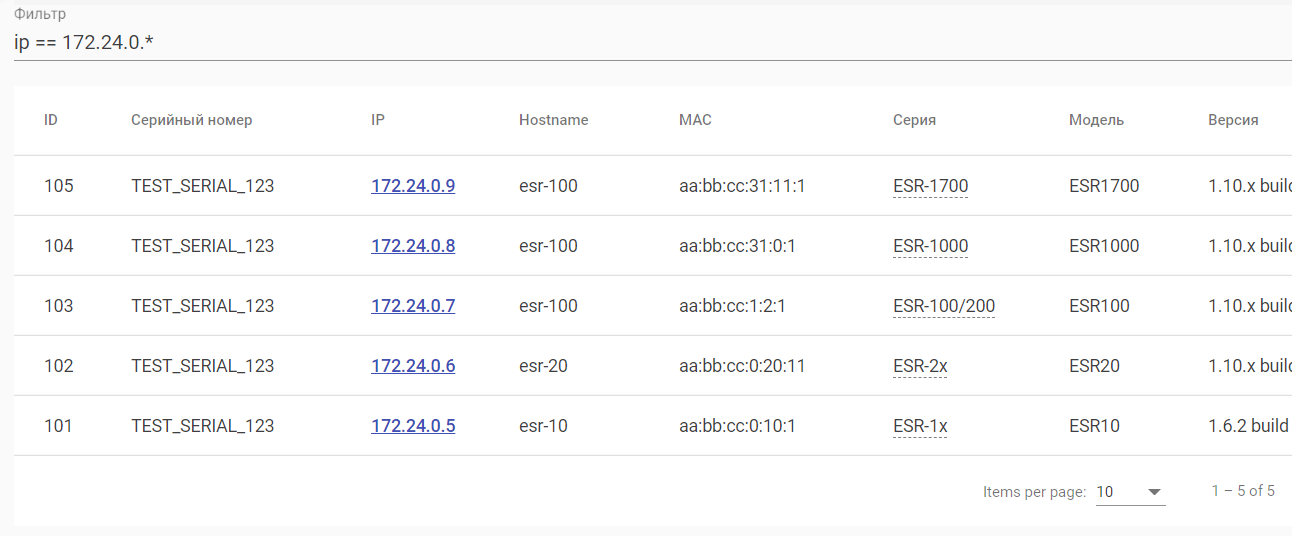Open IP link 172.24.0.5
This screenshot has width=1292, height=536.
coord(413,426)
